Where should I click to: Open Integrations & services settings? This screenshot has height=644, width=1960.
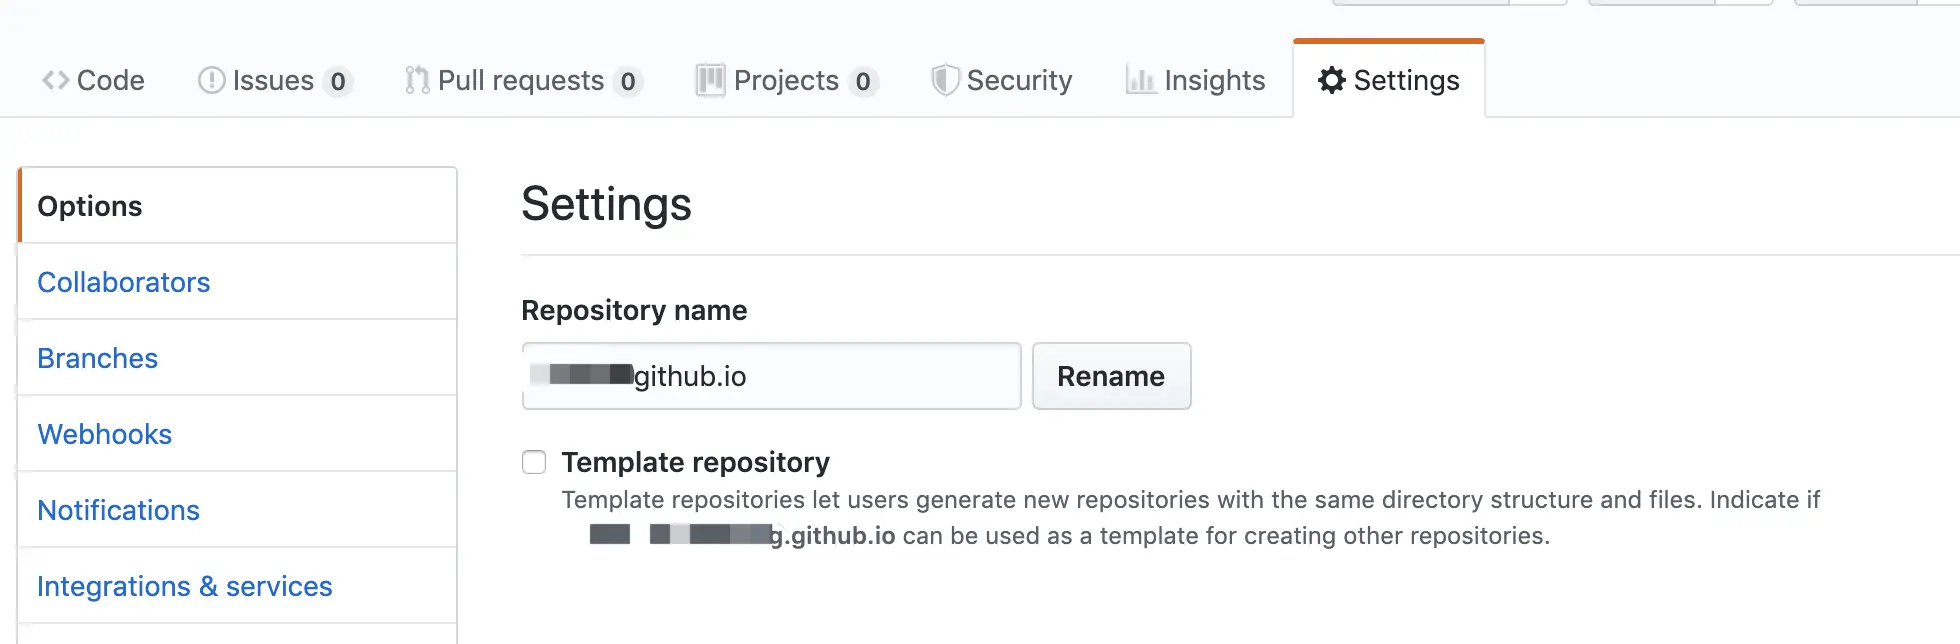coord(185,586)
